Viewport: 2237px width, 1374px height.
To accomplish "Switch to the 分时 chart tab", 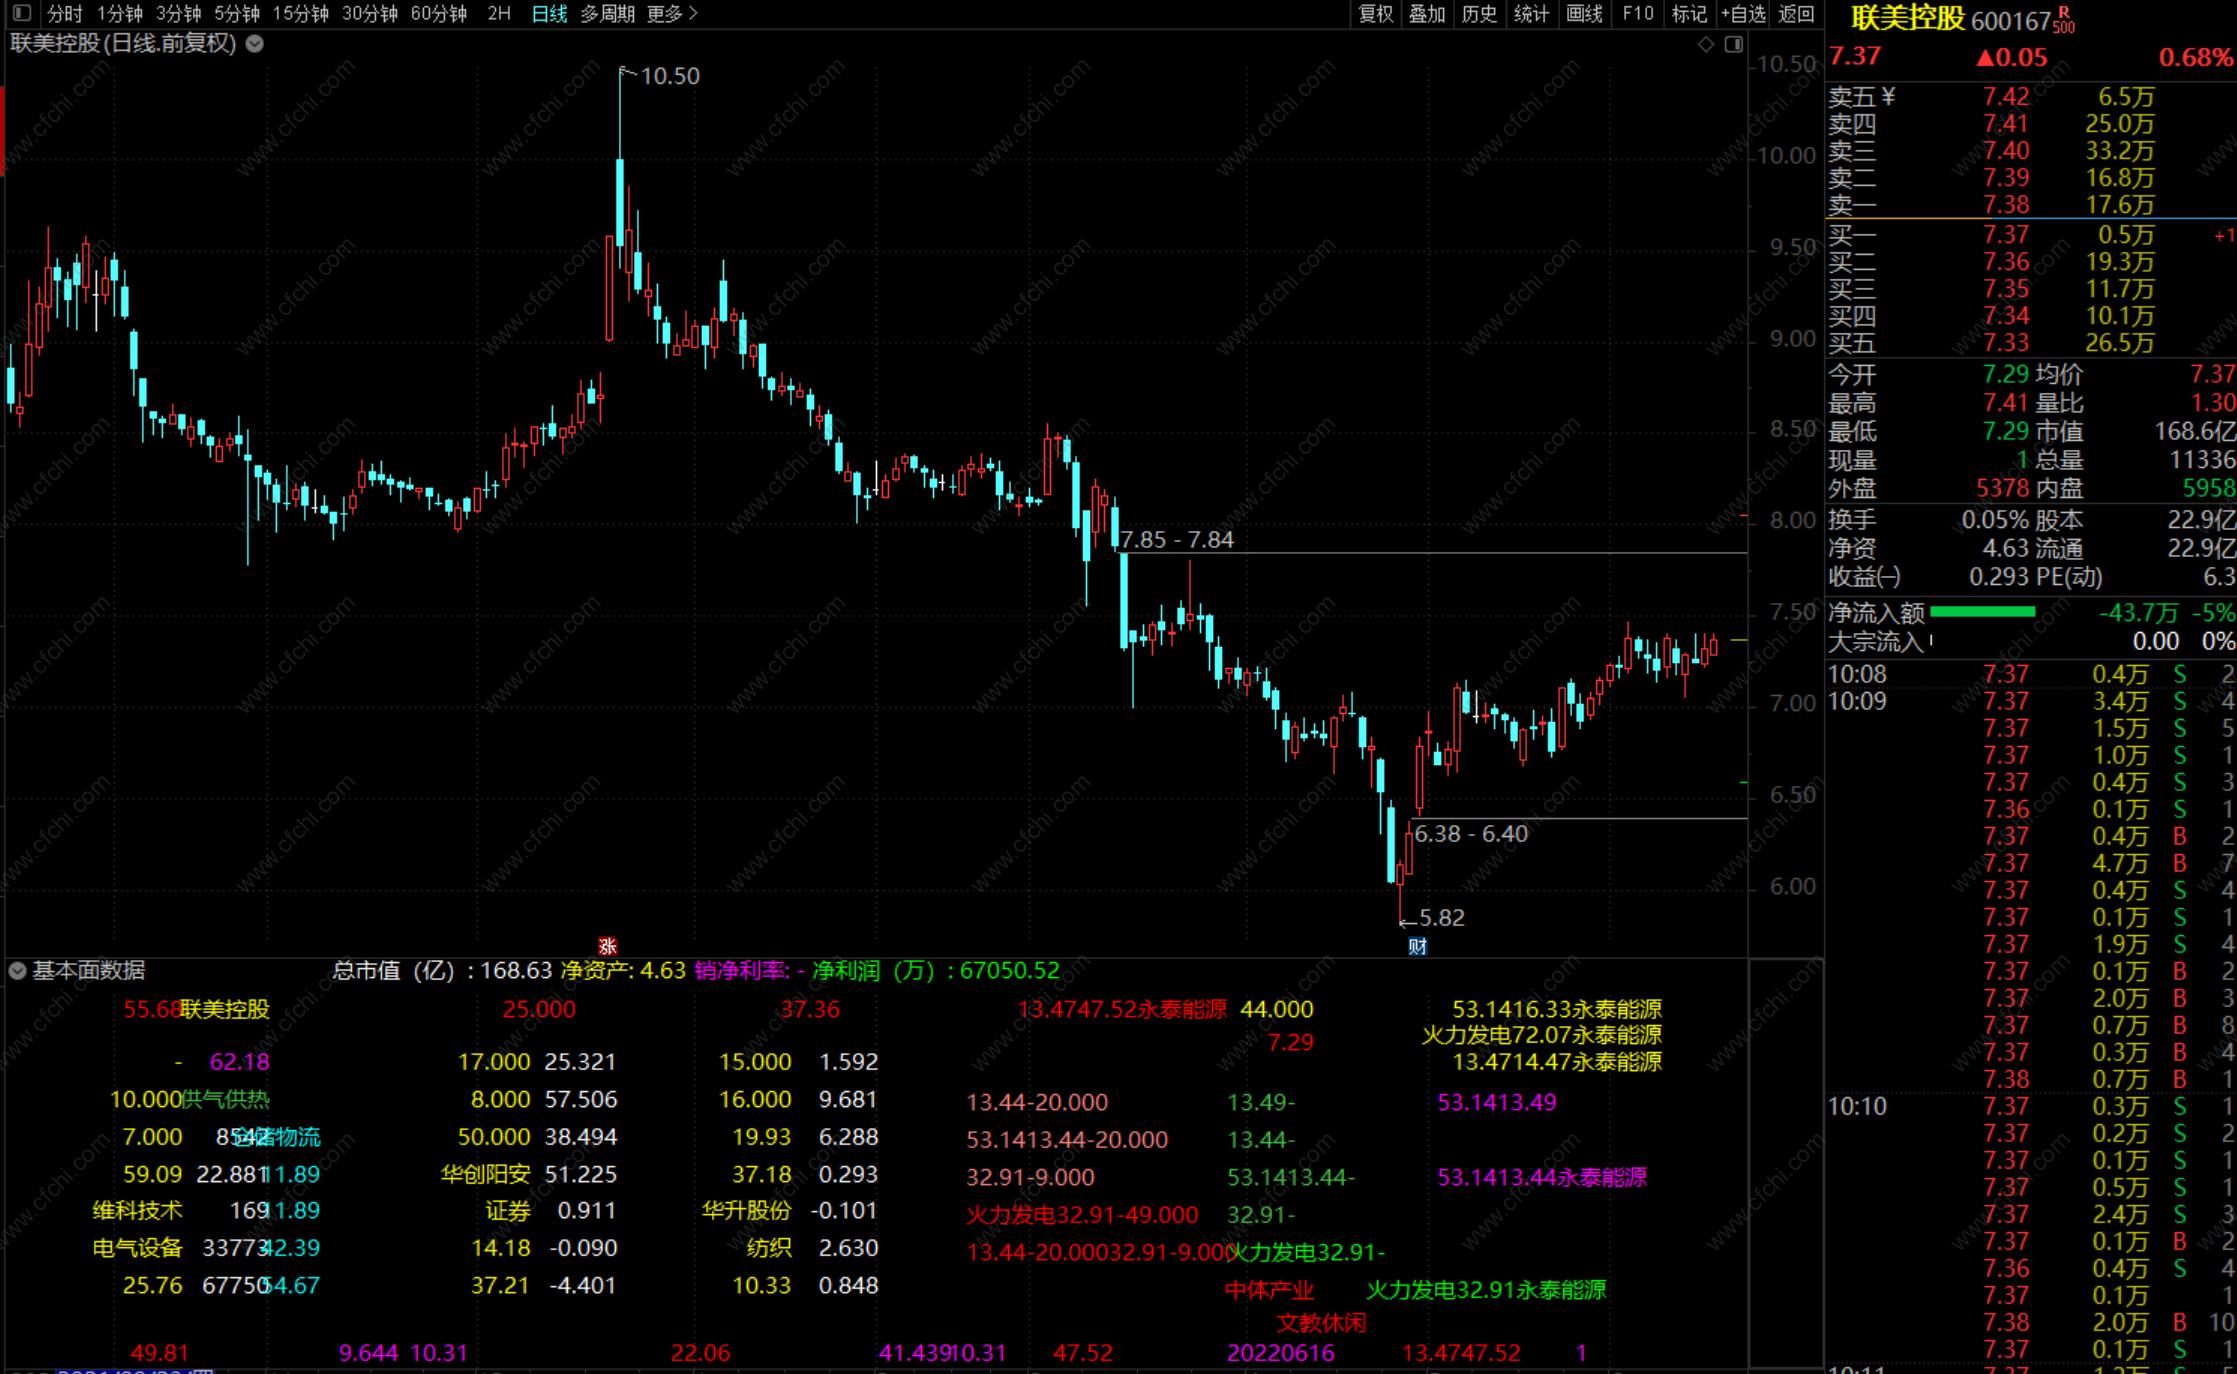I will click(x=65, y=13).
